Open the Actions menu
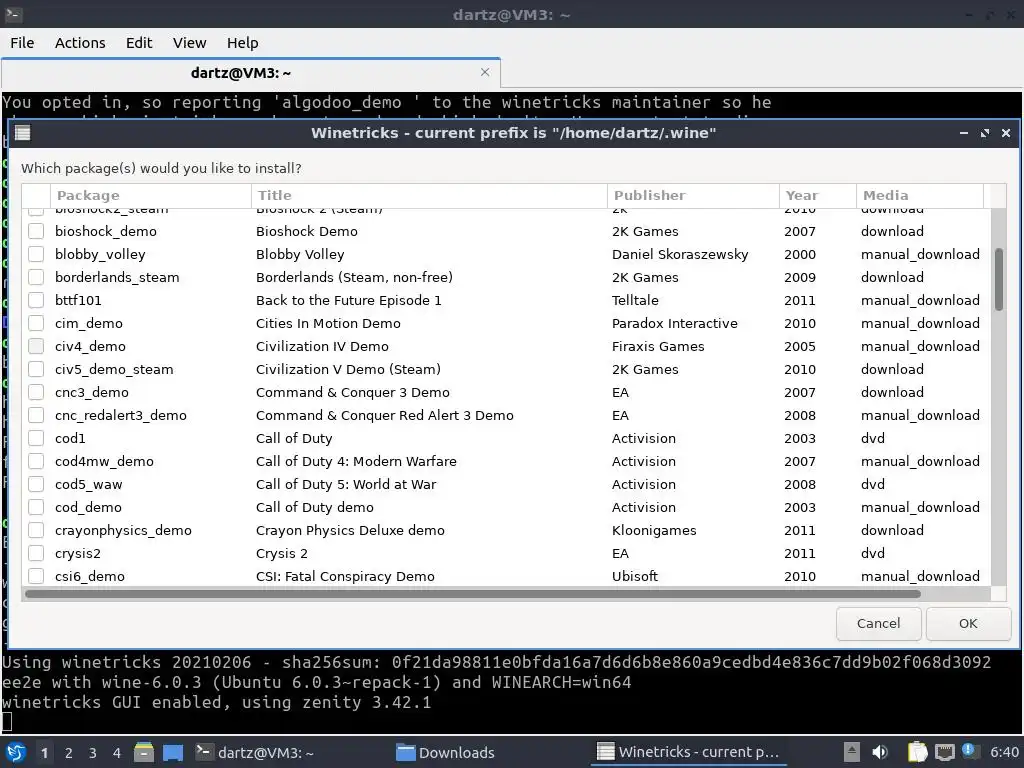Viewport: 1024px width, 768px height. click(x=80, y=43)
